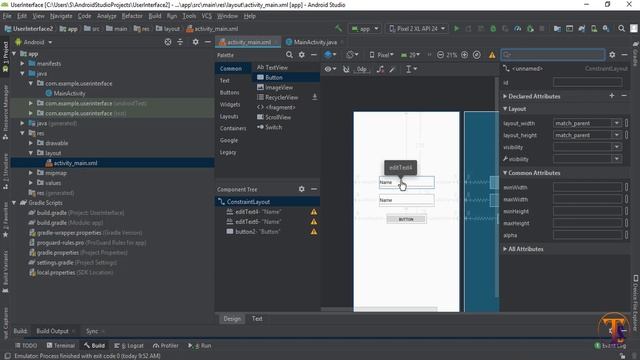The image size is (640, 360).
Task: Click warning icon next to button2
Action: click(x=313, y=231)
